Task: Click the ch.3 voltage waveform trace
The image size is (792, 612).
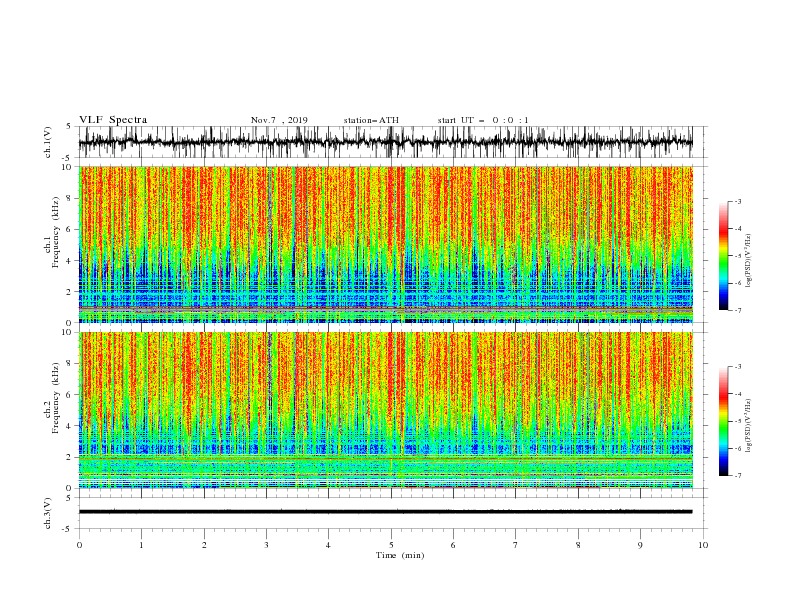Action: pyautogui.click(x=385, y=512)
